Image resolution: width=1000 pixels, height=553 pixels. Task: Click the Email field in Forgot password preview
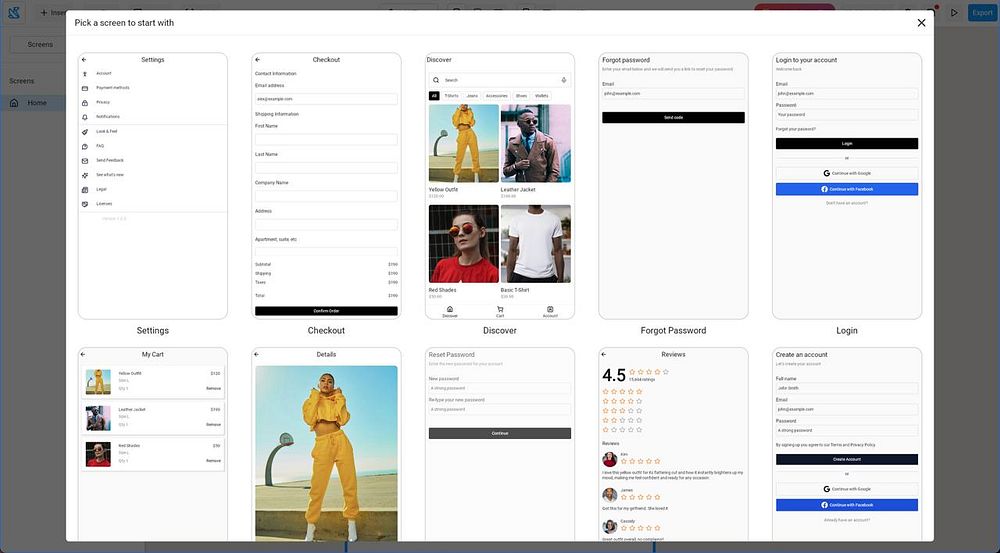click(673, 94)
